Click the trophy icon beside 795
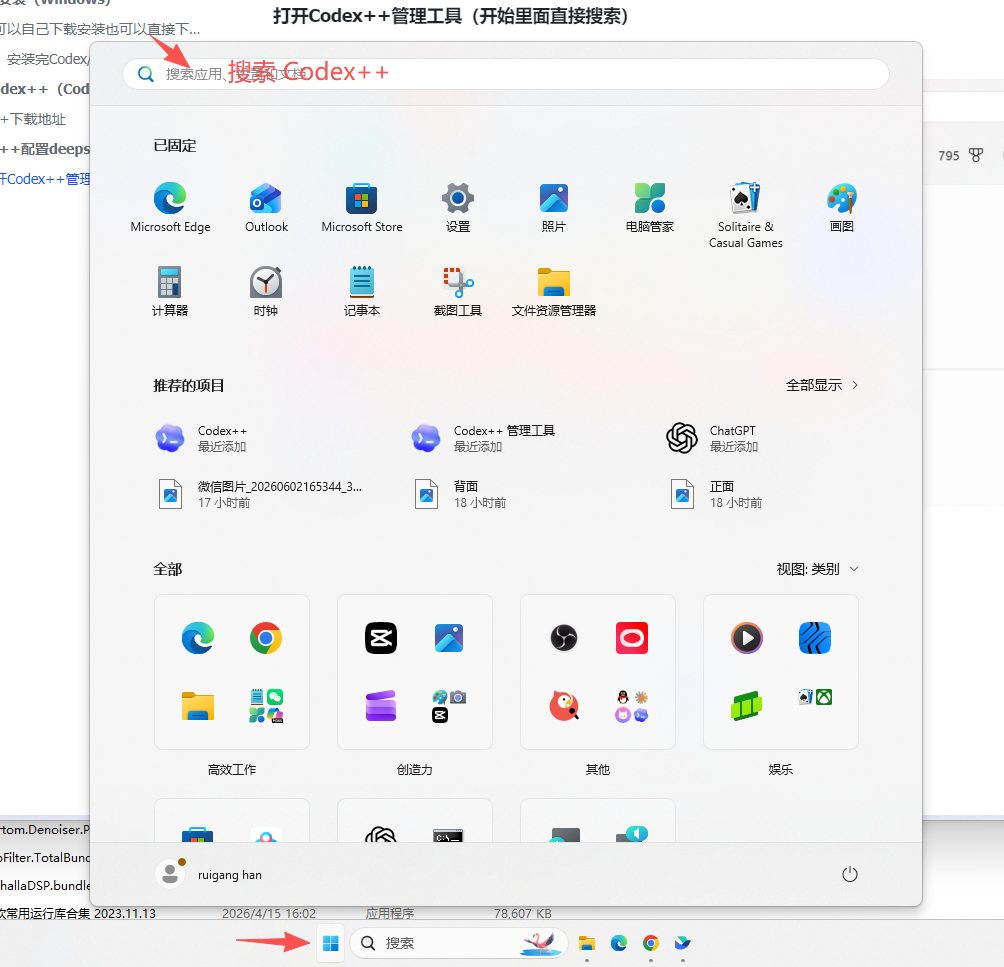 (x=976, y=156)
